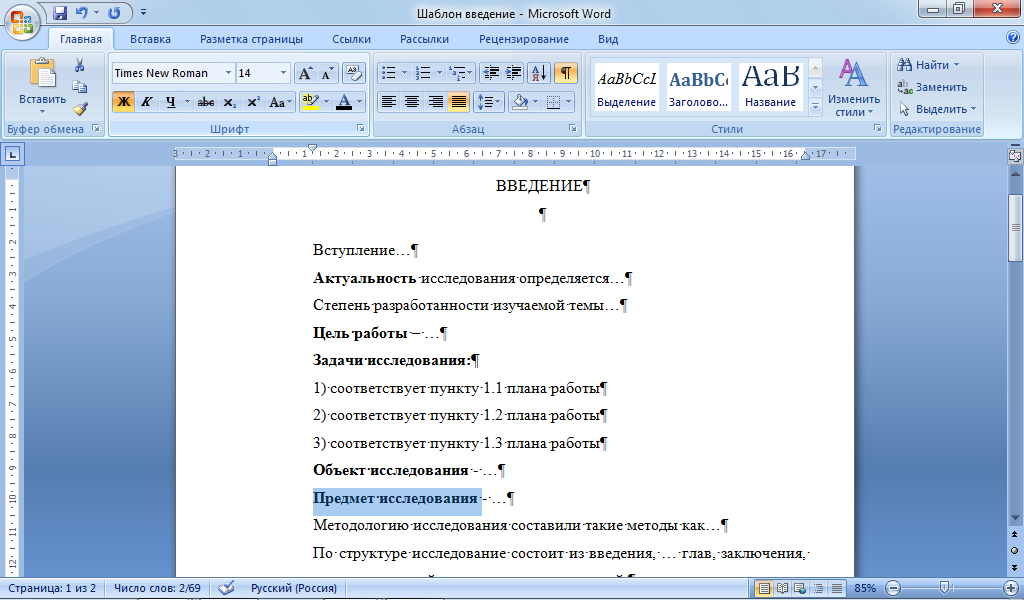The height and width of the screenshot is (600, 1024).
Task: Switch to Print Layout view in status bar
Action: [763, 588]
